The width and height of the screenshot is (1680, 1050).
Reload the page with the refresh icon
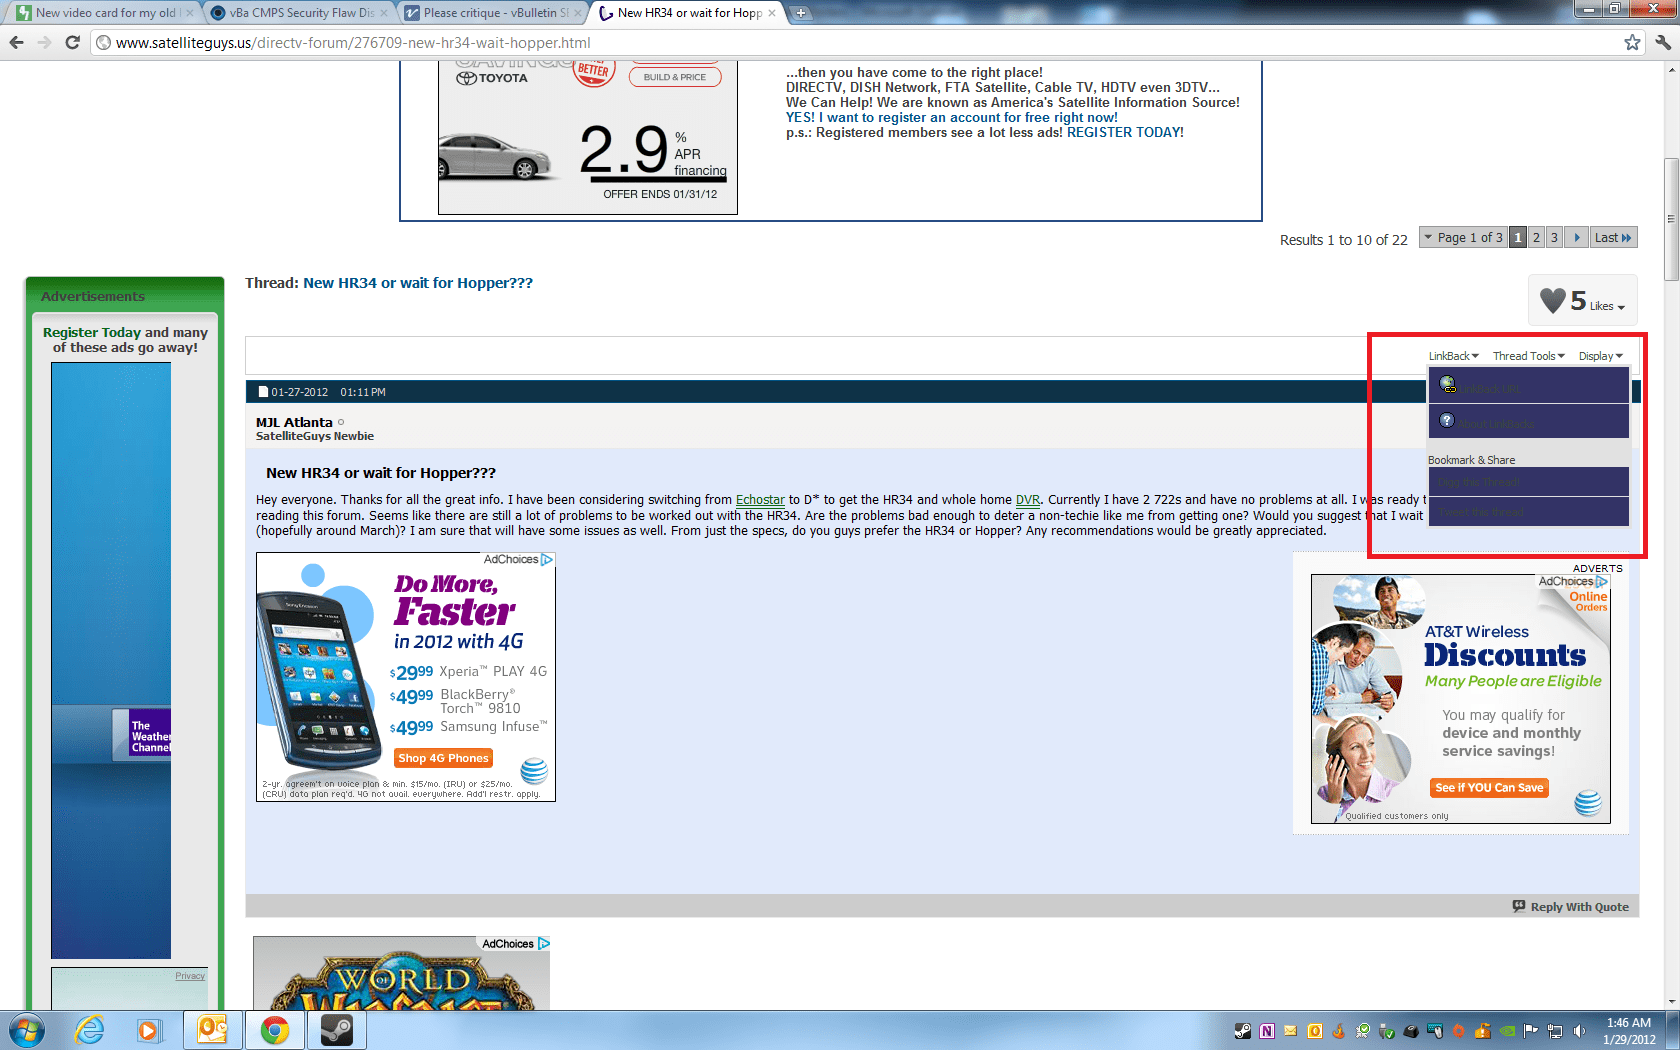point(72,42)
